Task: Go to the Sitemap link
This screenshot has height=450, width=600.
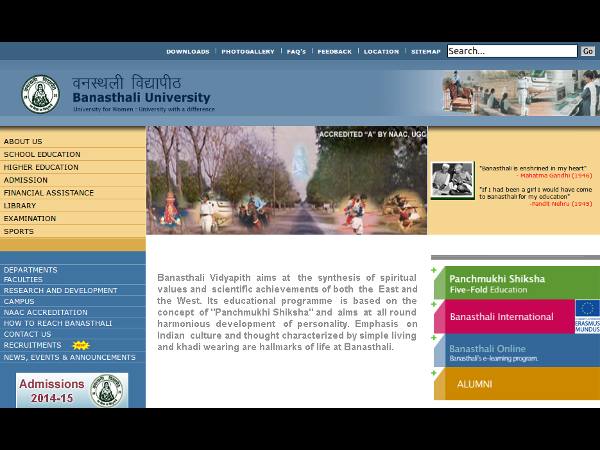Action: click(425, 51)
